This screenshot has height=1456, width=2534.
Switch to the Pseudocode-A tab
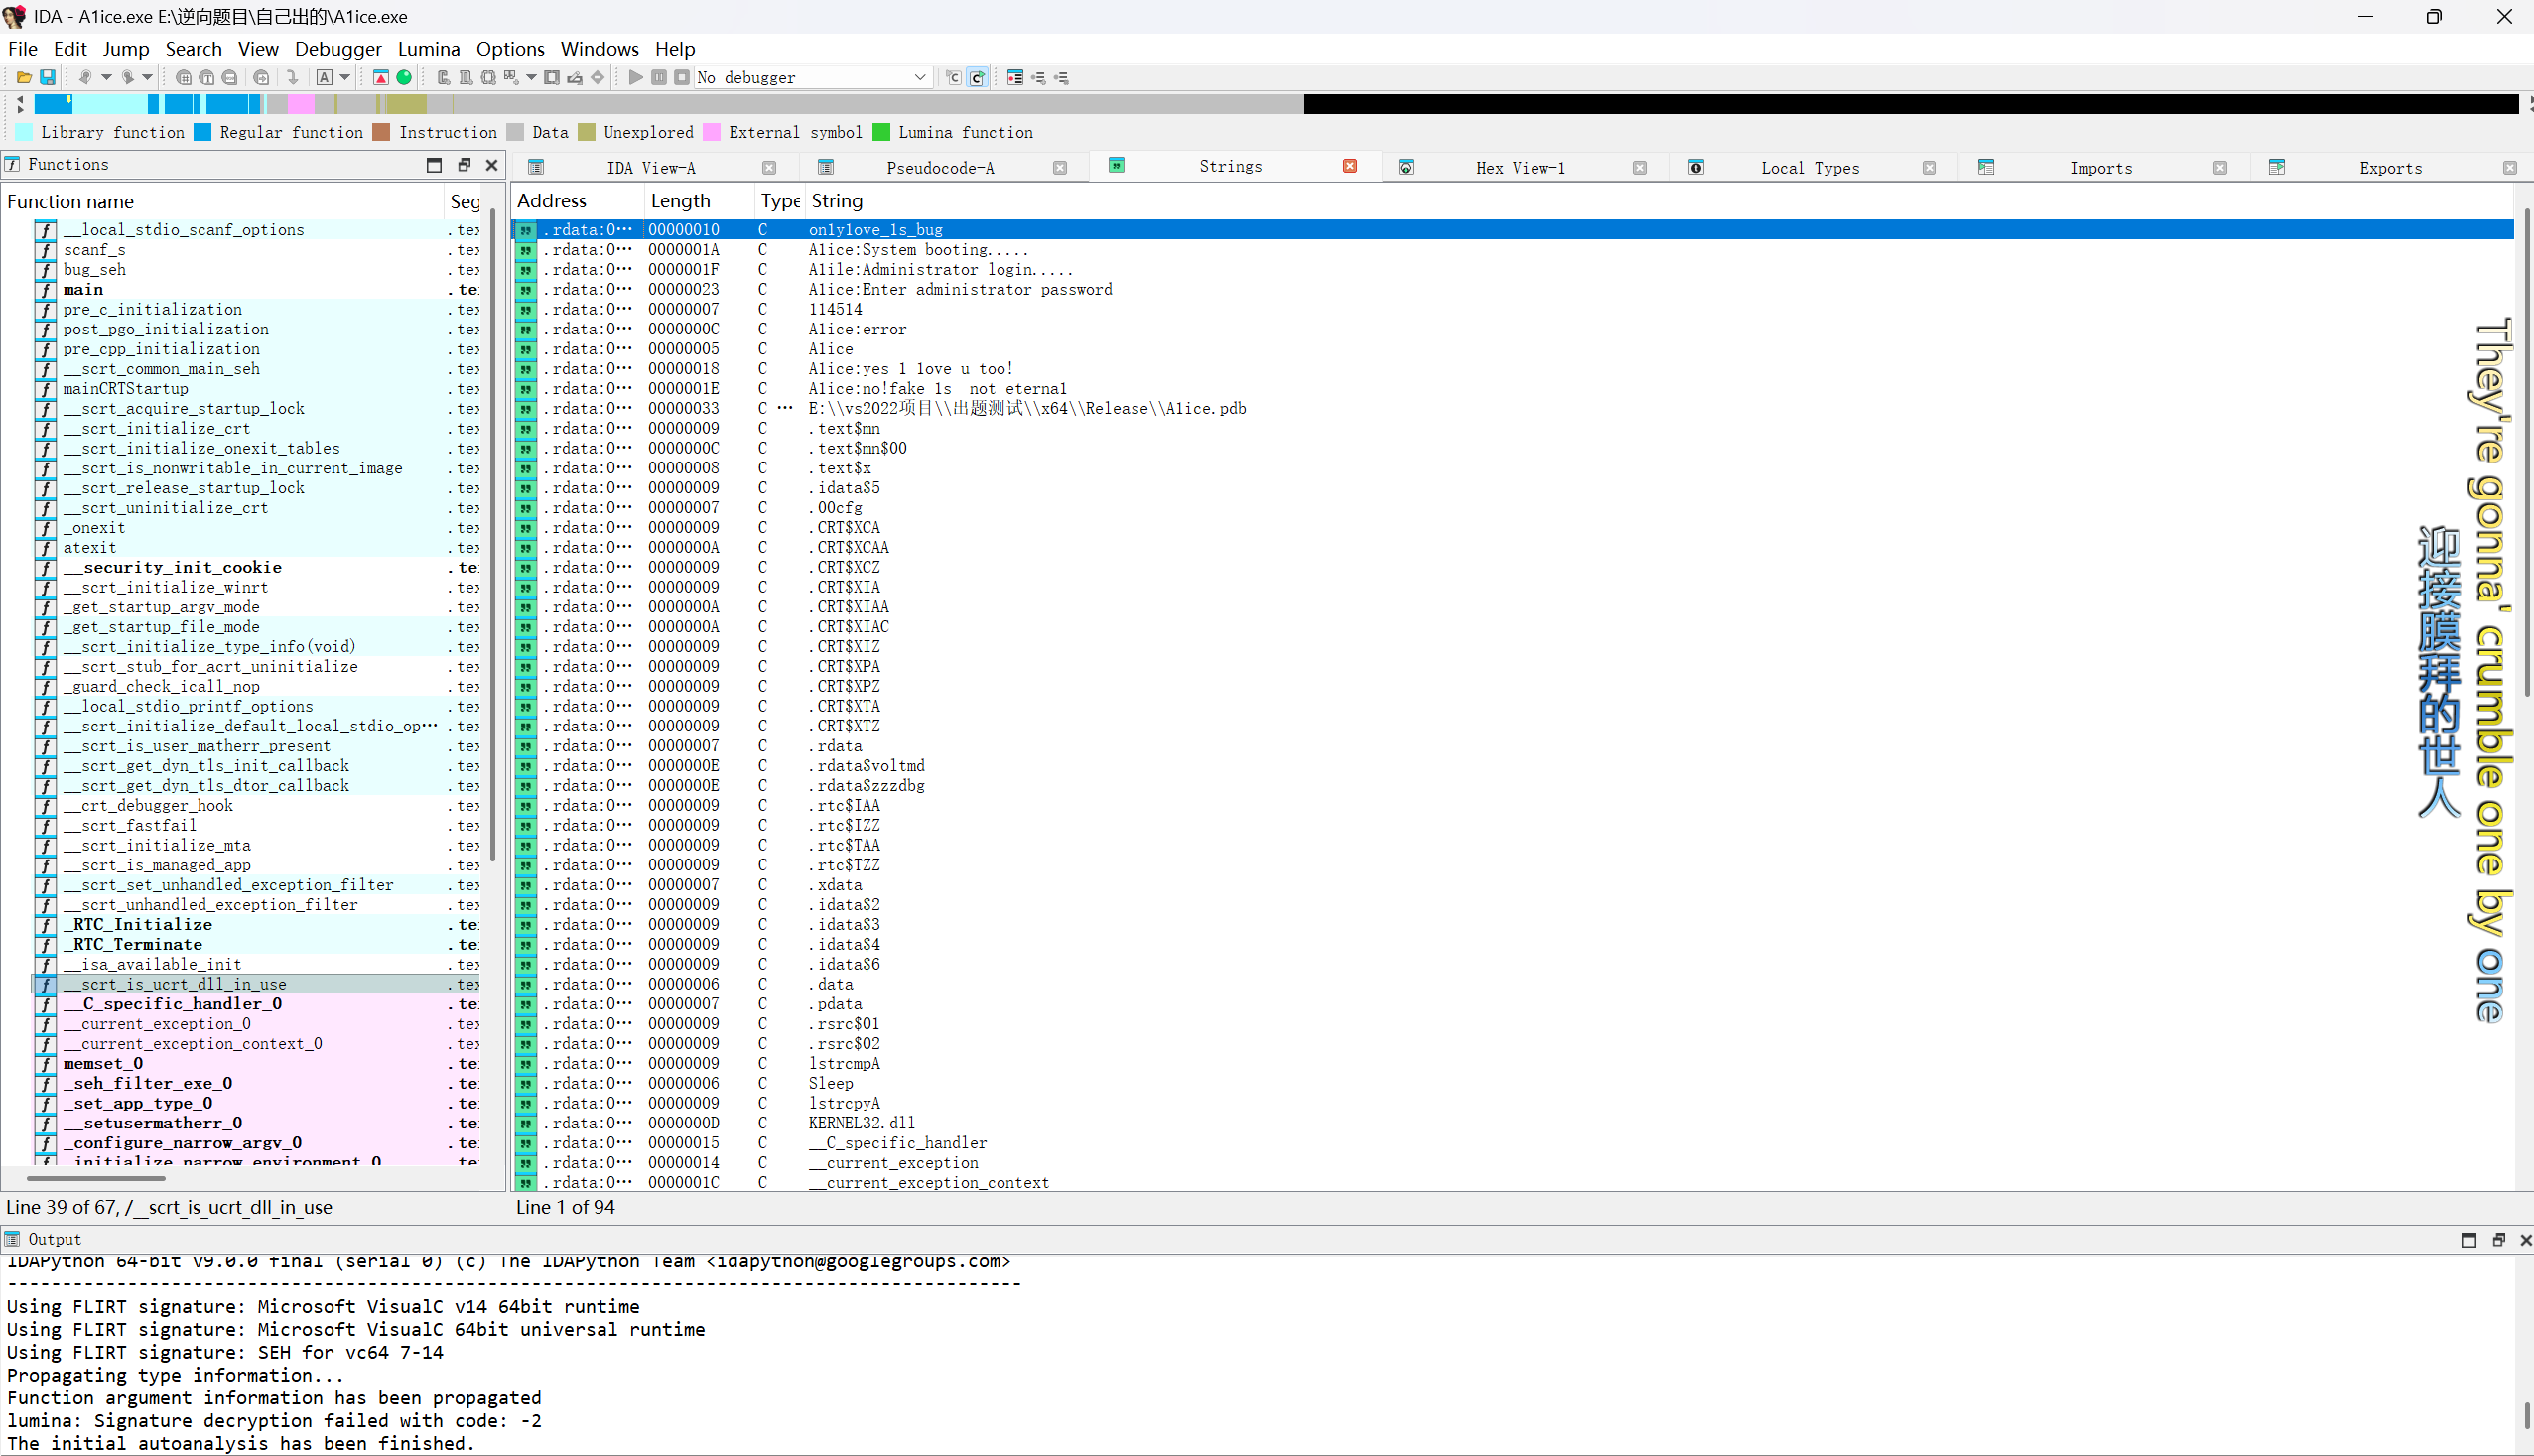pos(939,168)
